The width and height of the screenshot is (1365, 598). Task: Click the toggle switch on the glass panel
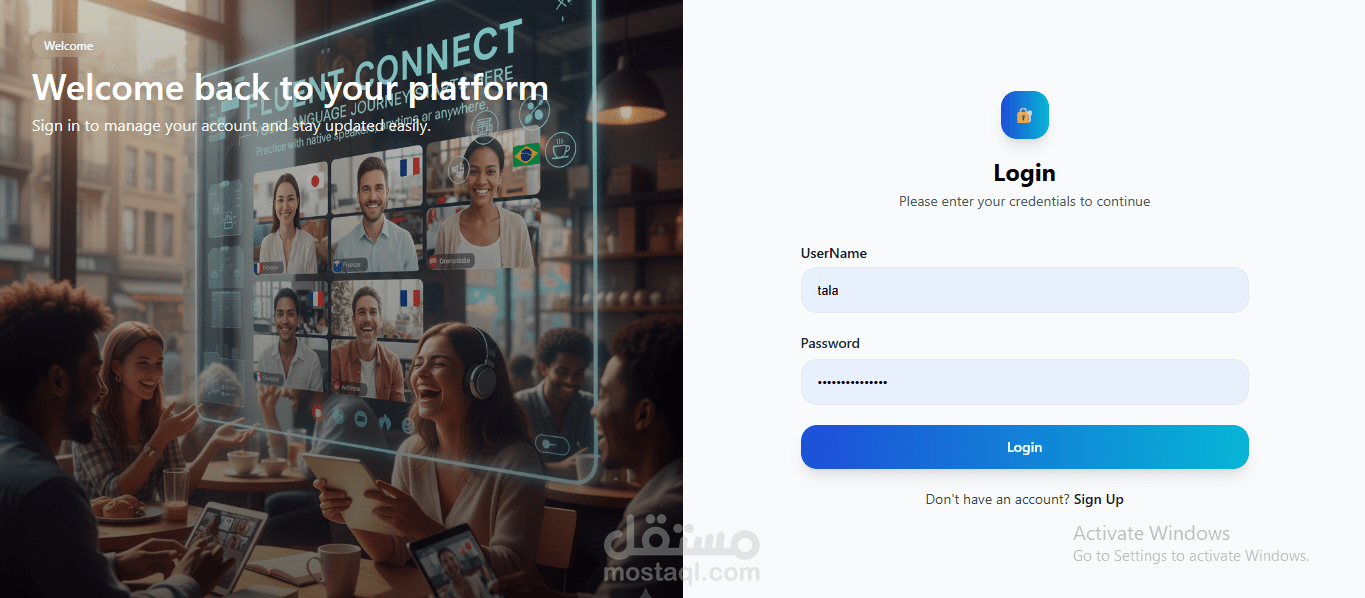point(551,443)
